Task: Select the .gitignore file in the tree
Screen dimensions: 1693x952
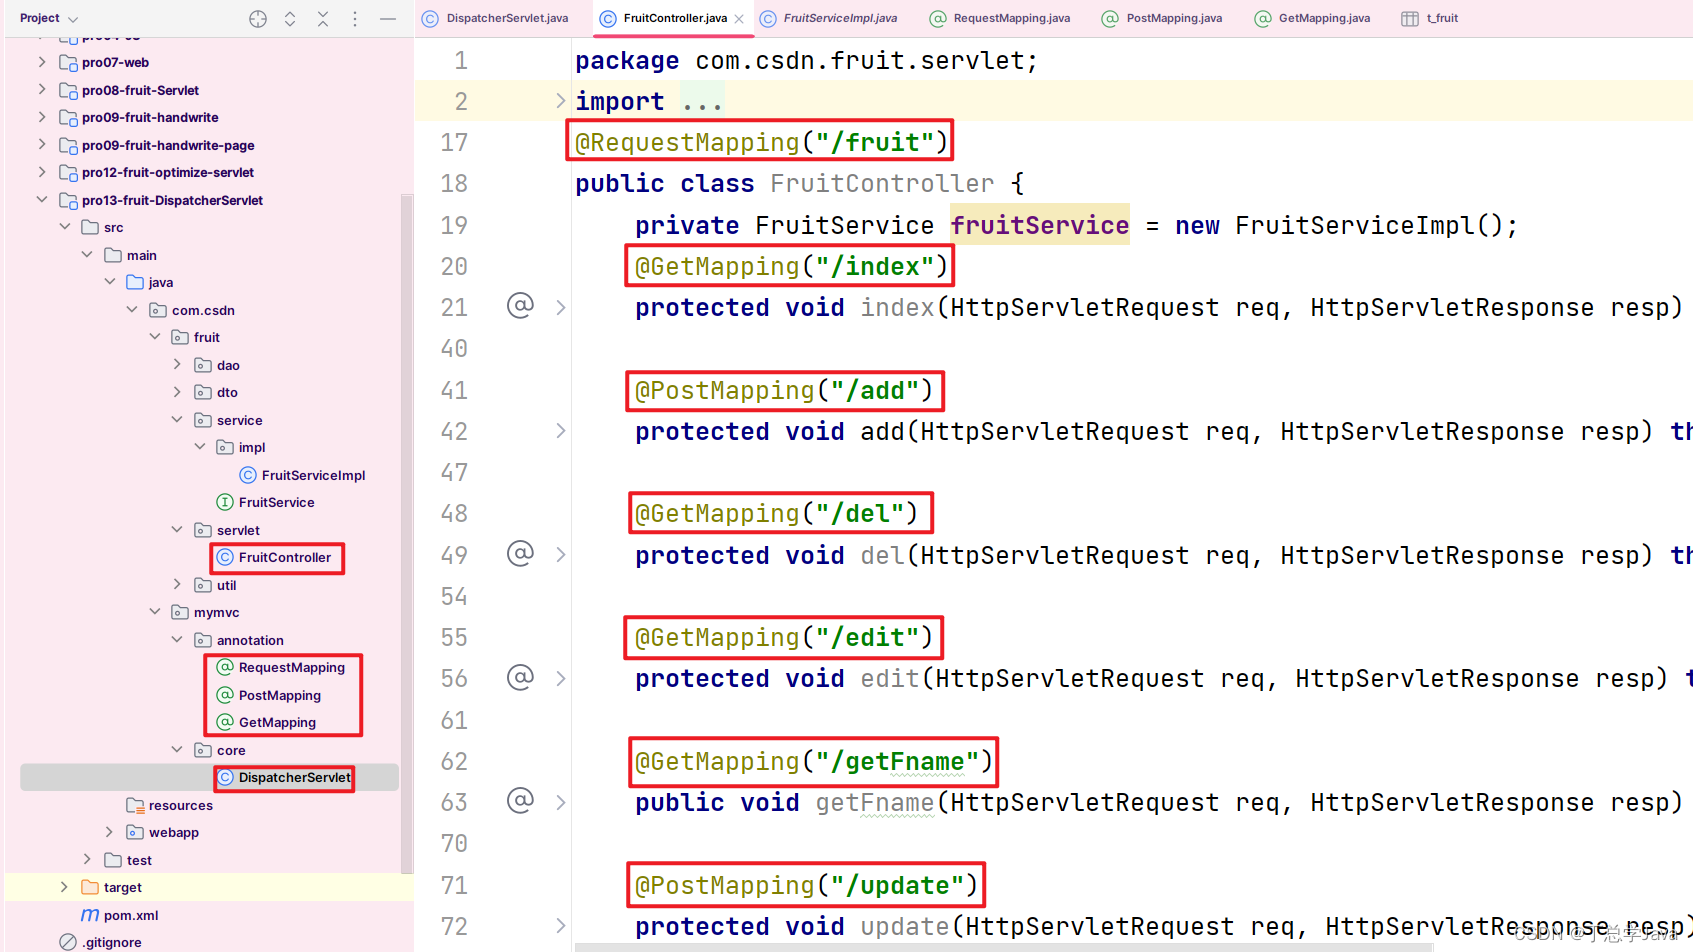Action: [x=110, y=941]
